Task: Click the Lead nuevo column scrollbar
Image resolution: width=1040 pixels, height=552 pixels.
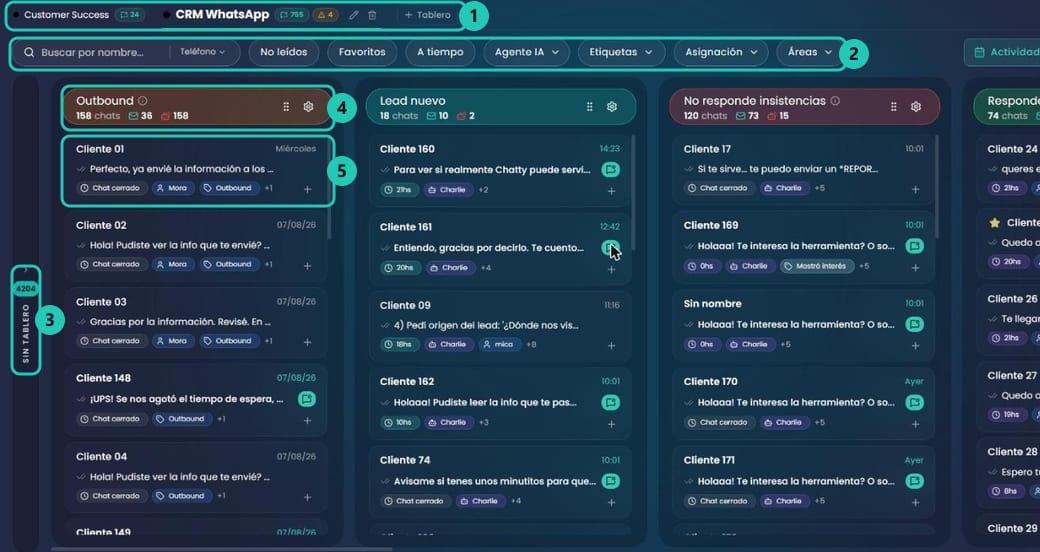Action: click(x=633, y=192)
